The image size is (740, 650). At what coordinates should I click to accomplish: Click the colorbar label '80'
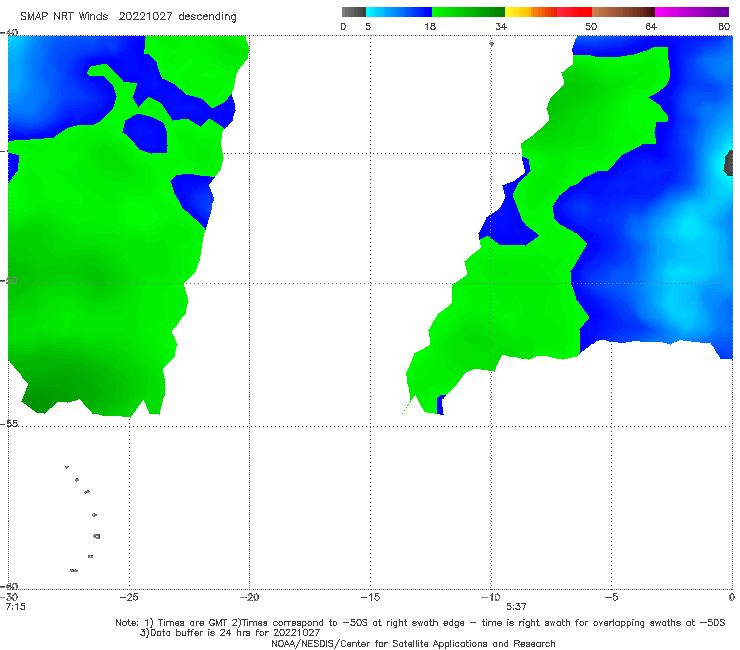pyautogui.click(x=724, y=26)
